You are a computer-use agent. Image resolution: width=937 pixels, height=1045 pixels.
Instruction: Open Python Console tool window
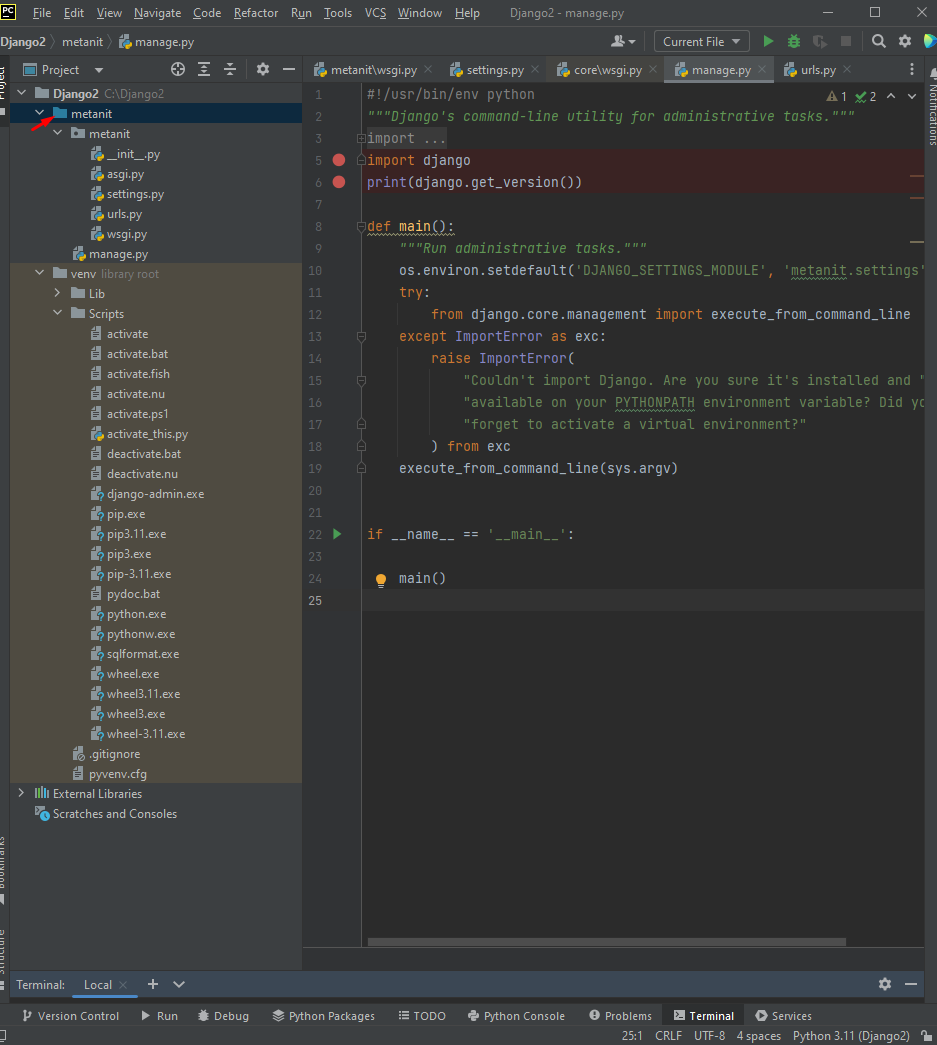click(x=516, y=1016)
